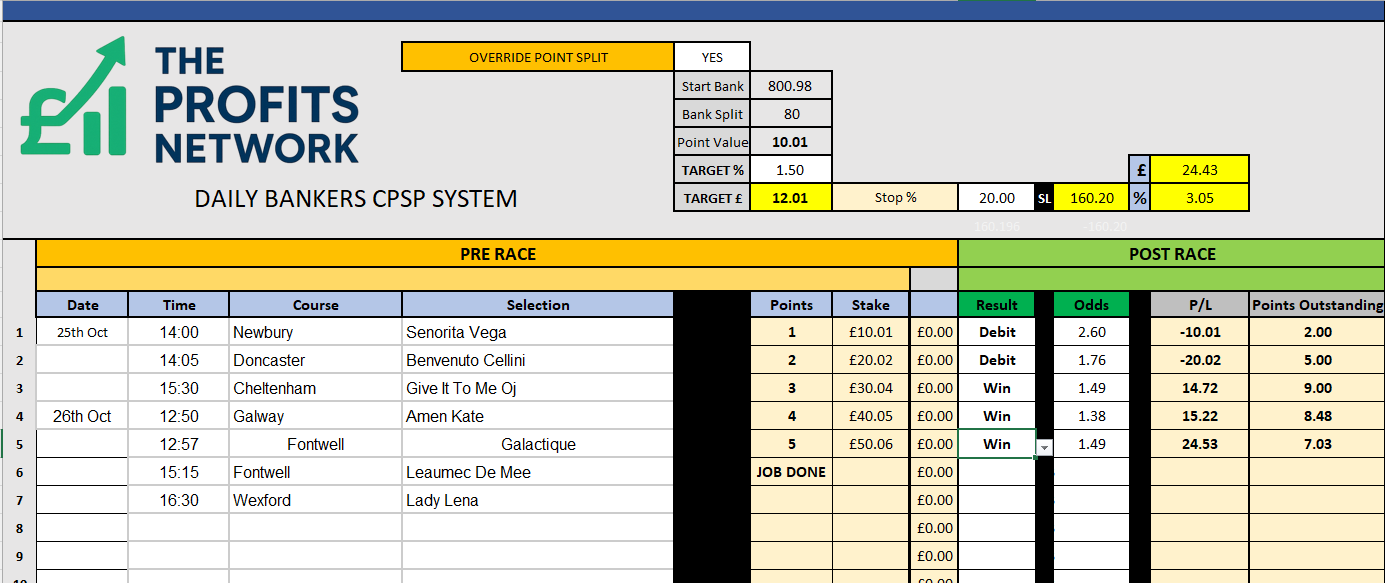Open the Result dropdown arrow in row 5
Screen dimensions: 1385x583
pos(1044,446)
